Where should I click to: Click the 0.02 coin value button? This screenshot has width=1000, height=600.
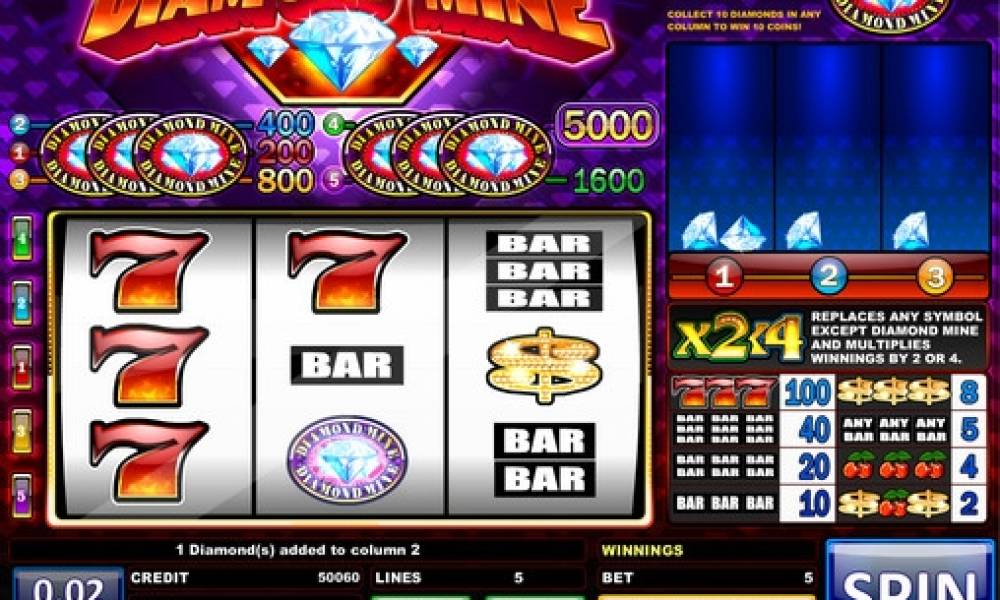click(x=68, y=585)
